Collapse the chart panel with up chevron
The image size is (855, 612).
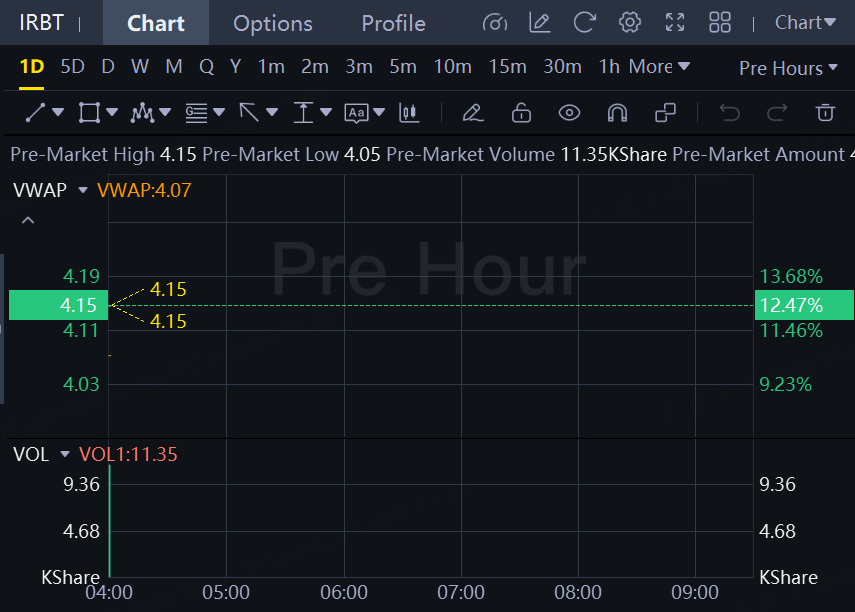[28, 220]
